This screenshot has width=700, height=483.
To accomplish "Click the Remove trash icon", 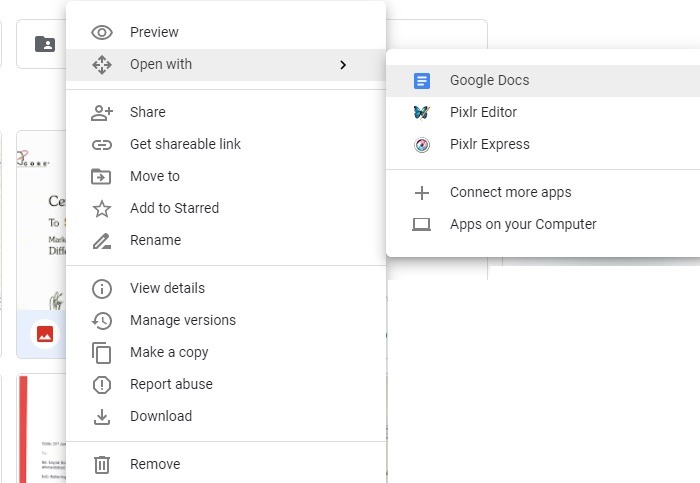I will point(102,465).
